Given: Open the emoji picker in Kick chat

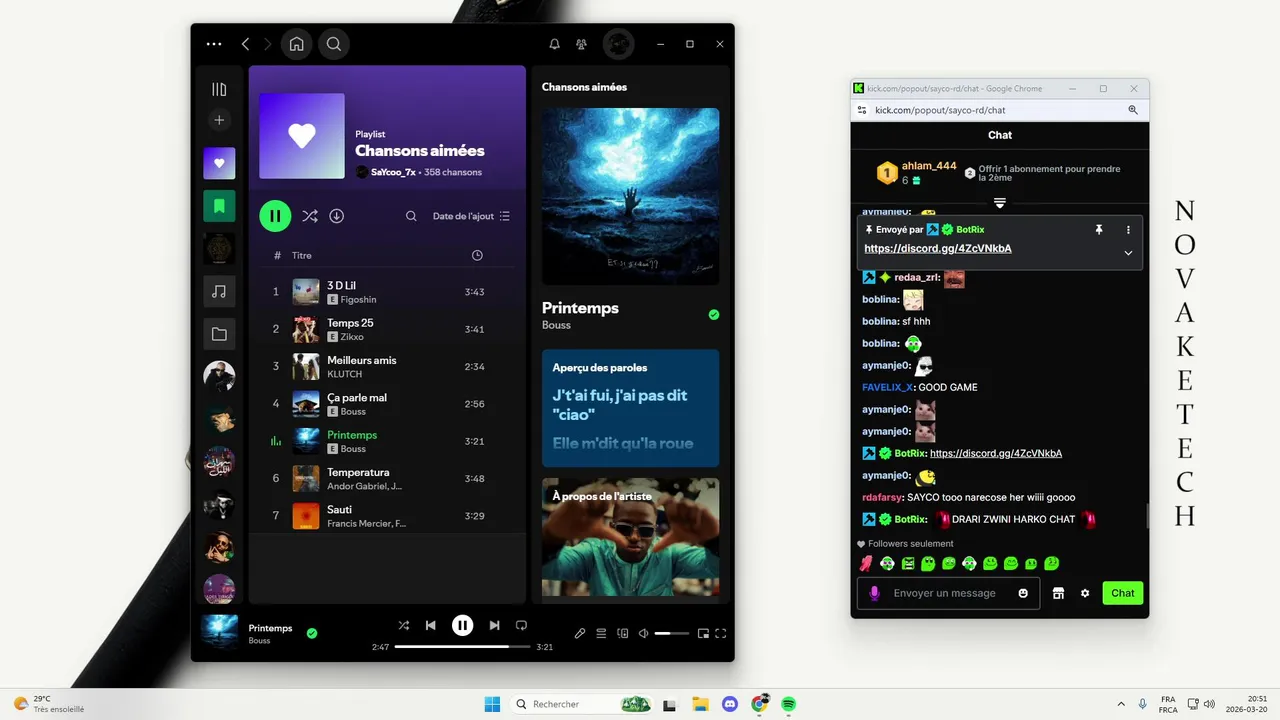Looking at the screenshot, I should [1023, 593].
